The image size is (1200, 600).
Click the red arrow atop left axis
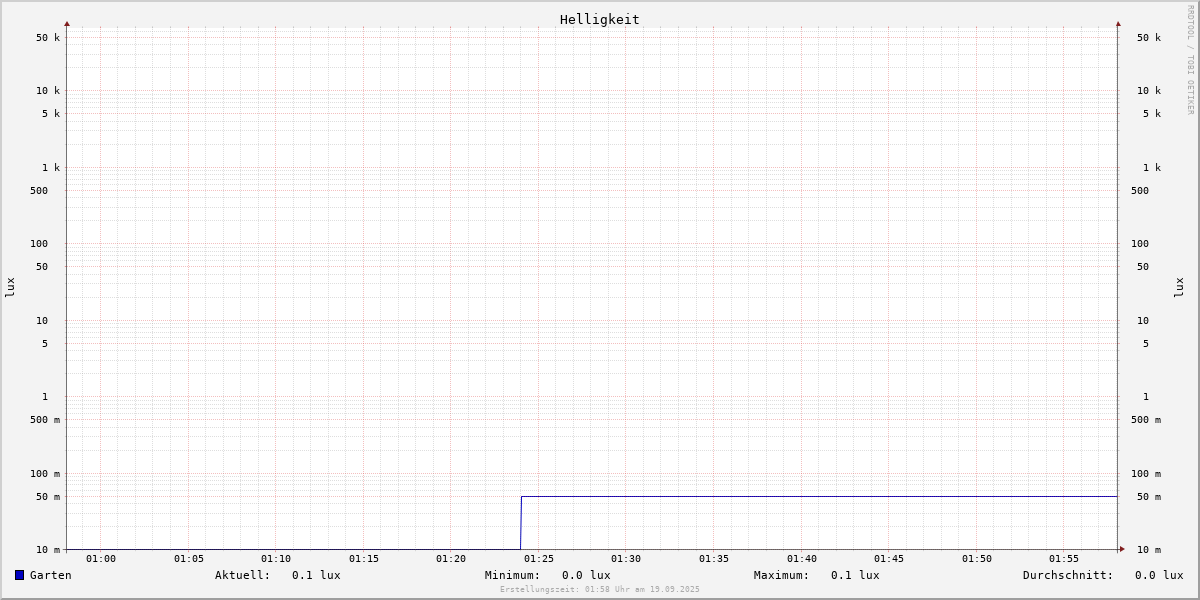click(67, 23)
